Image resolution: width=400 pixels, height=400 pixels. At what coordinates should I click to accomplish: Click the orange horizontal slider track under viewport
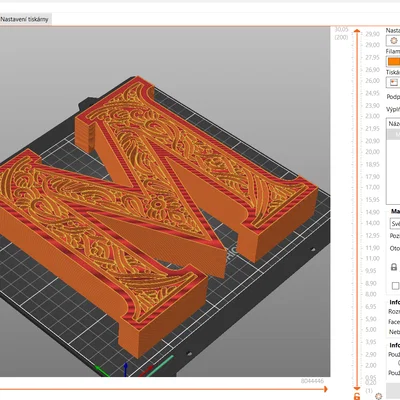point(162,389)
